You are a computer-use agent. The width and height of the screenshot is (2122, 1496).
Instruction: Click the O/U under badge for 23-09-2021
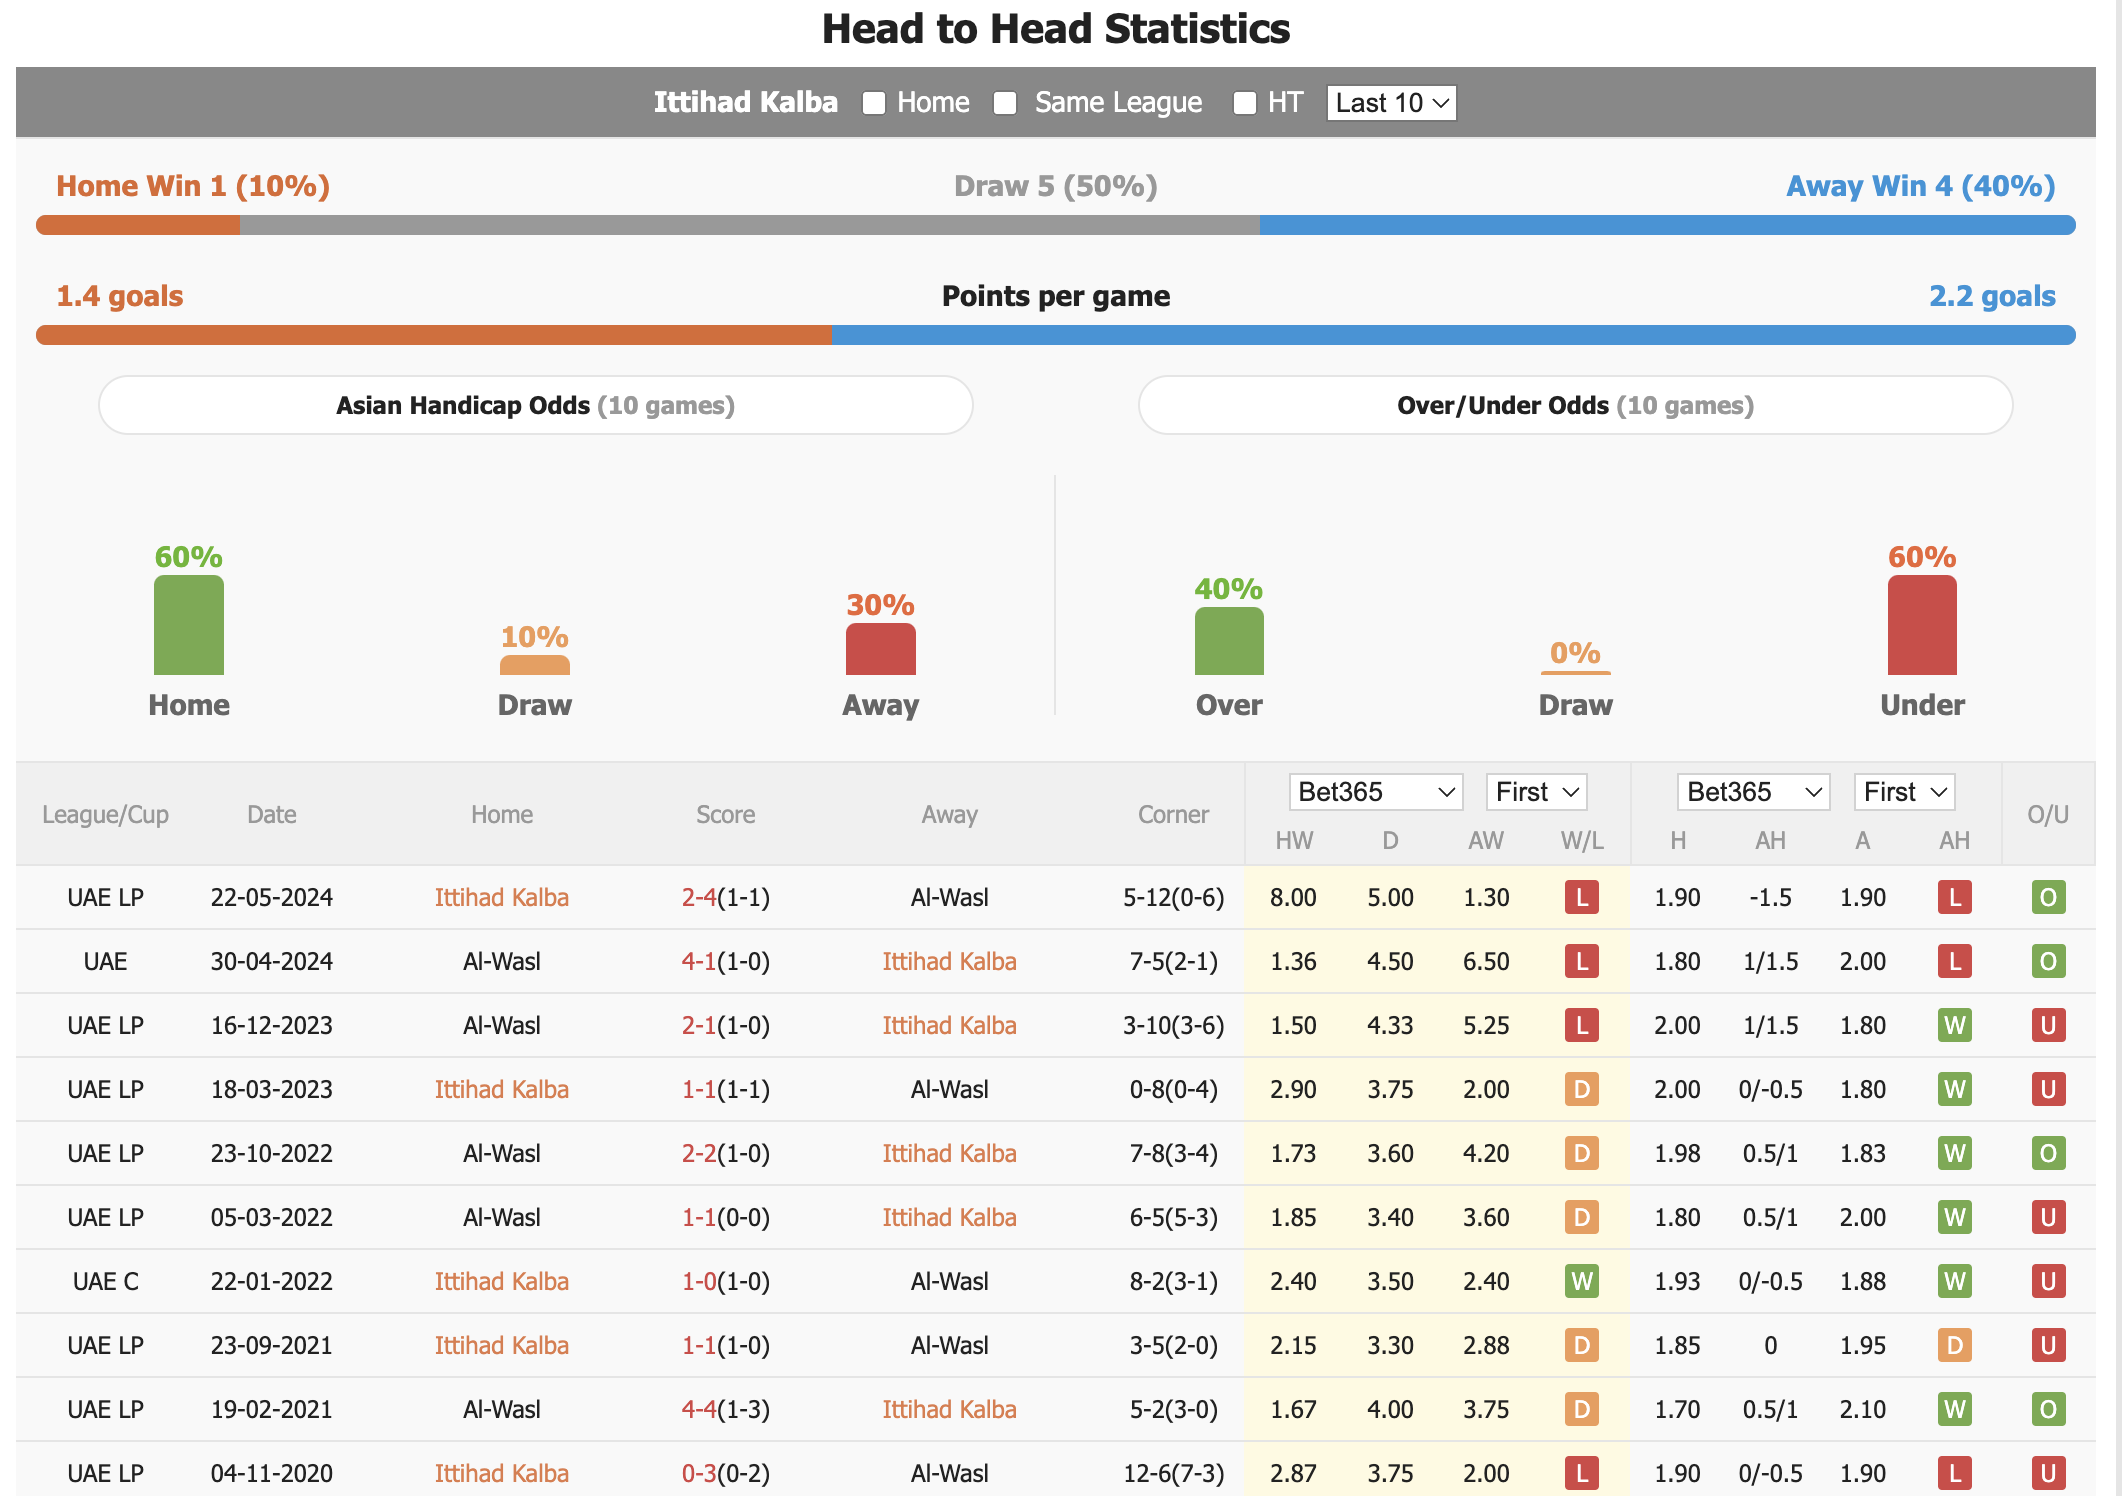pos(2048,1345)
